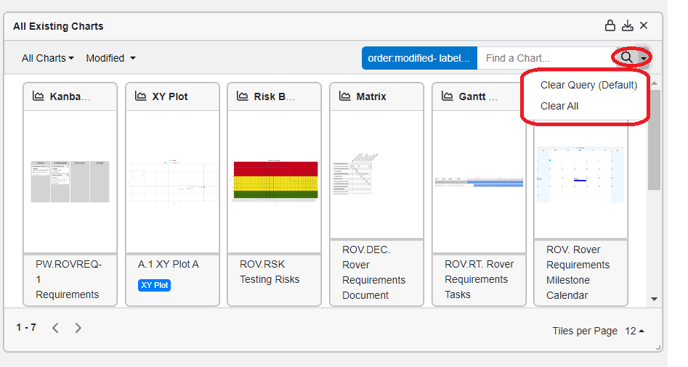This screenshot has width=688, height=367.
Task: Open the Gantt chart thumbnail
Action: point(479,182)
